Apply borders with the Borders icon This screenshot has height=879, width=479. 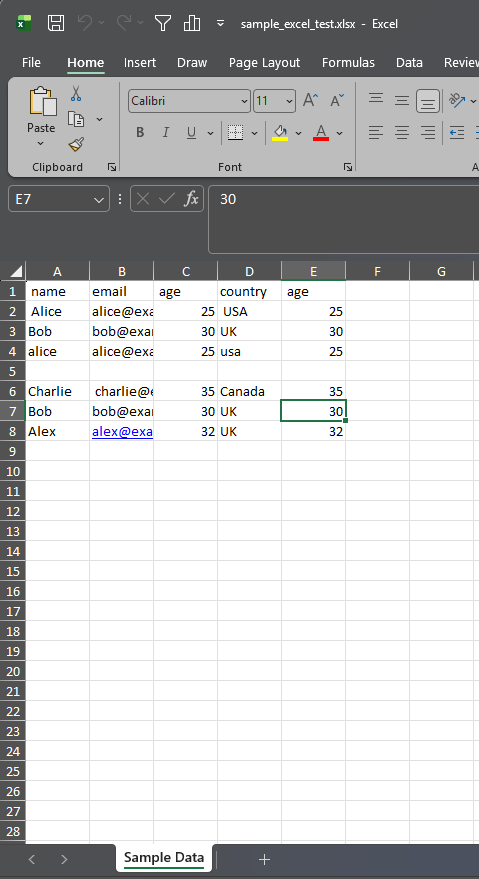[x=236, y=132]
